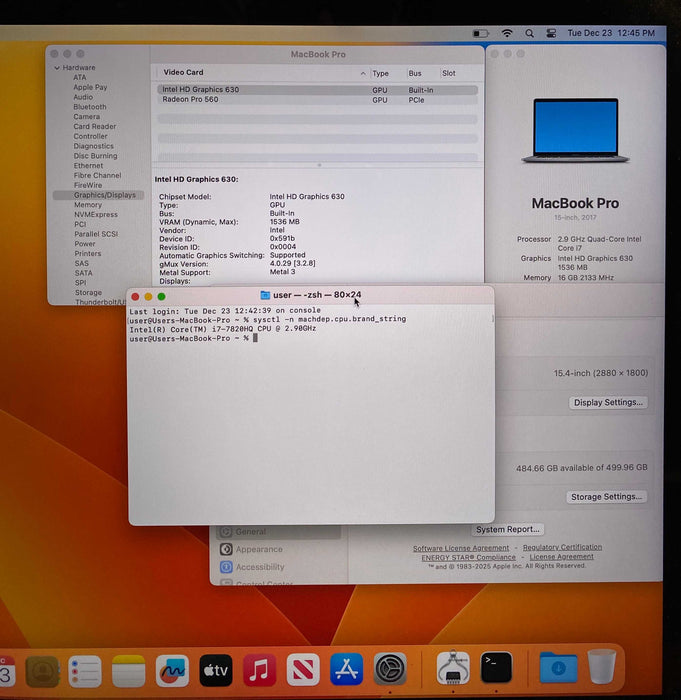
Task: Click the folder proxy icon in Terminal title
Action: pyautogui.click(x=265, y=295)
